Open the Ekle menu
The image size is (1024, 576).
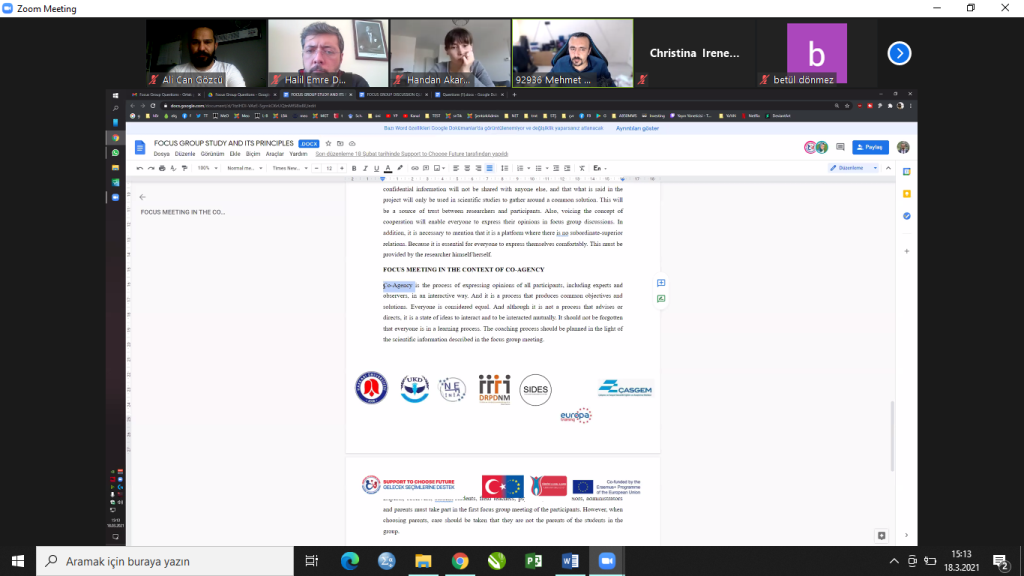click(234, 154)
